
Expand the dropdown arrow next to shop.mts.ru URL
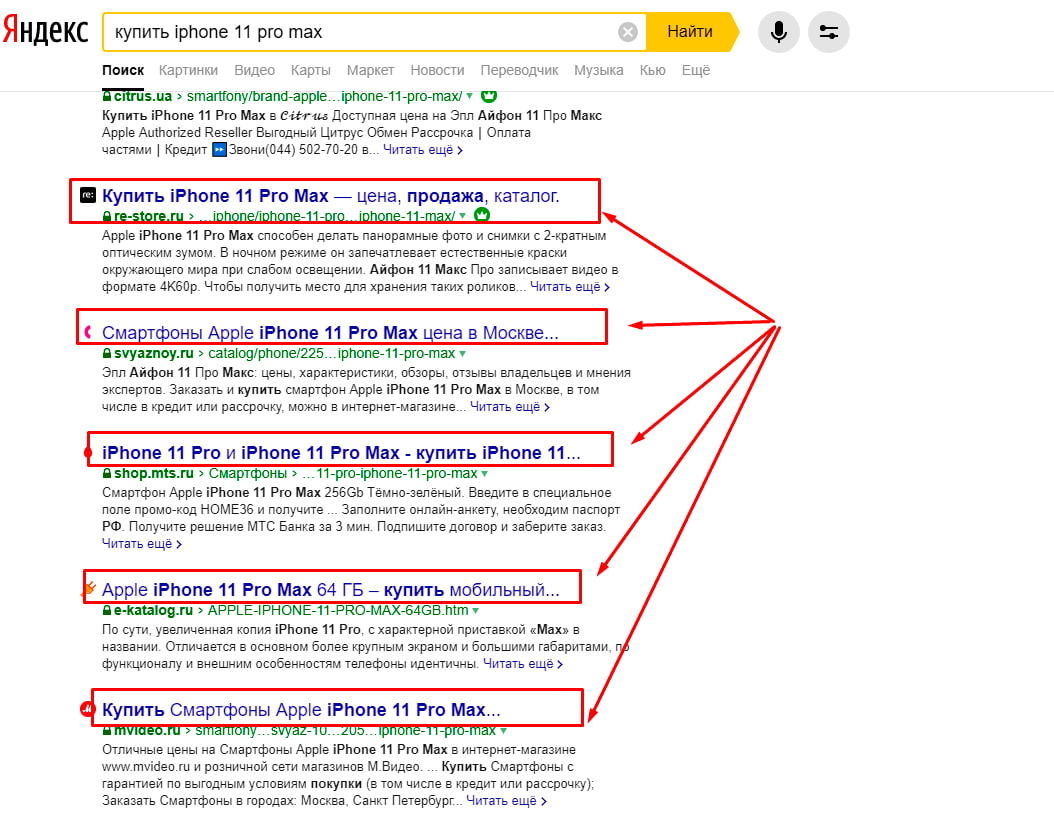tap(485, 473)
